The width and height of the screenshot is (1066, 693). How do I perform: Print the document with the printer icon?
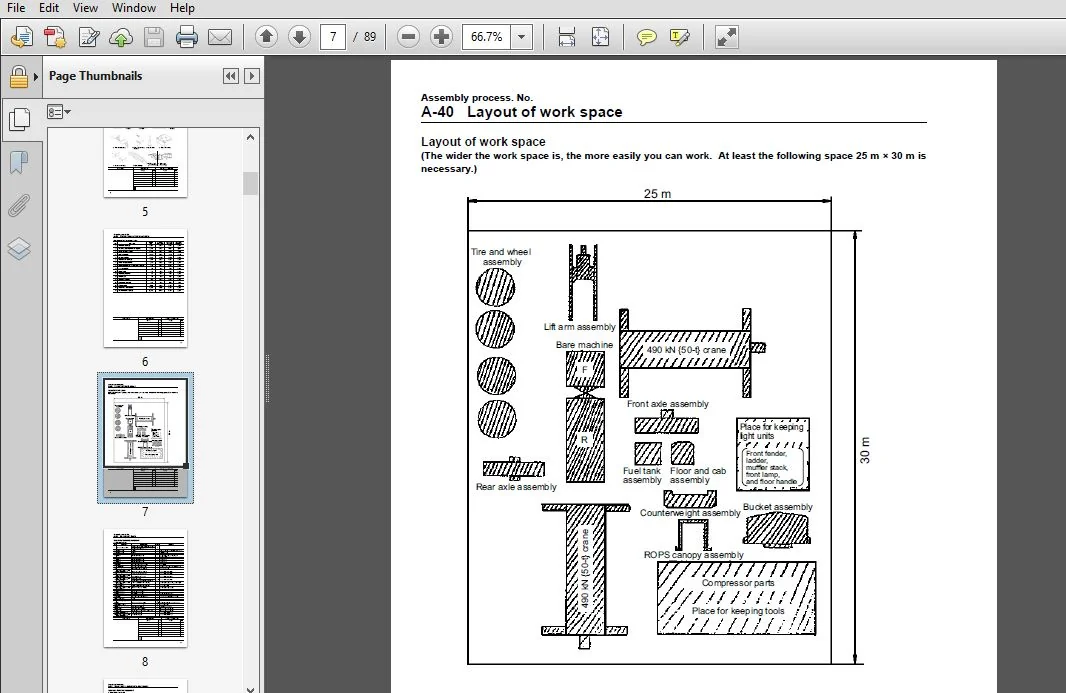186,37
